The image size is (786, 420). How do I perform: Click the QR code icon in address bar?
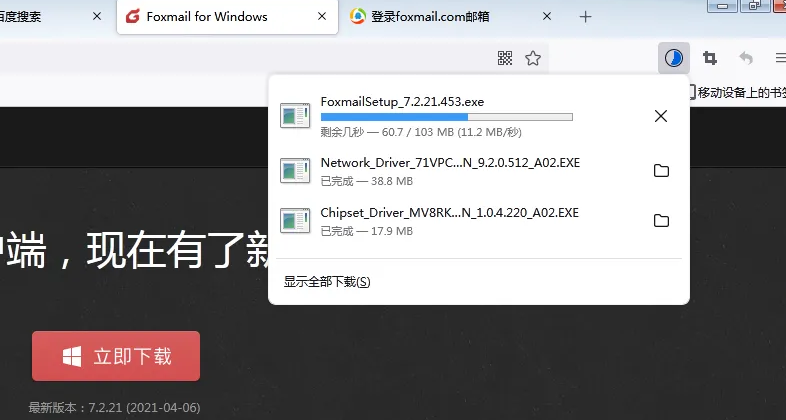pyautogui.click(x=505, y=58)
